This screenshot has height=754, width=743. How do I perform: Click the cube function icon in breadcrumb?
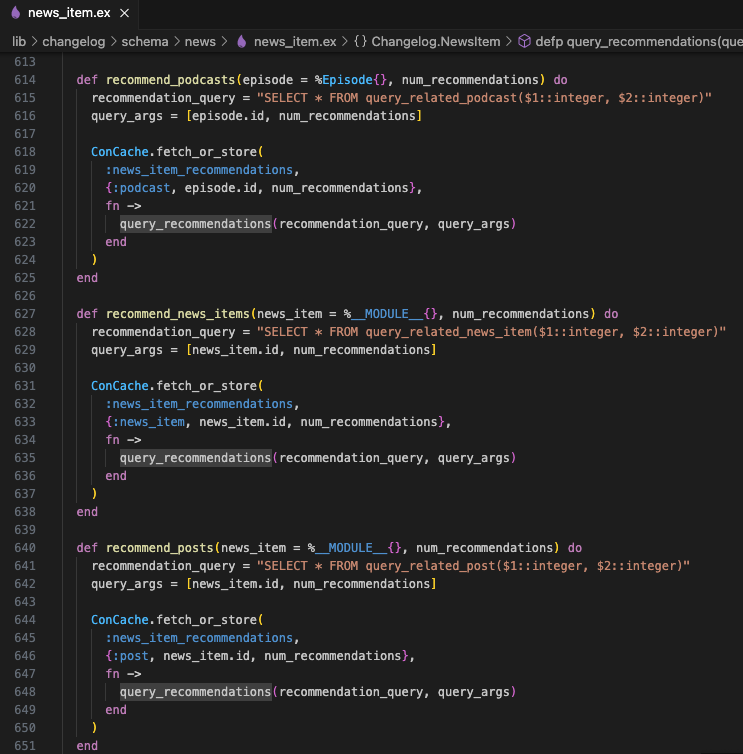tap(524, 42)
